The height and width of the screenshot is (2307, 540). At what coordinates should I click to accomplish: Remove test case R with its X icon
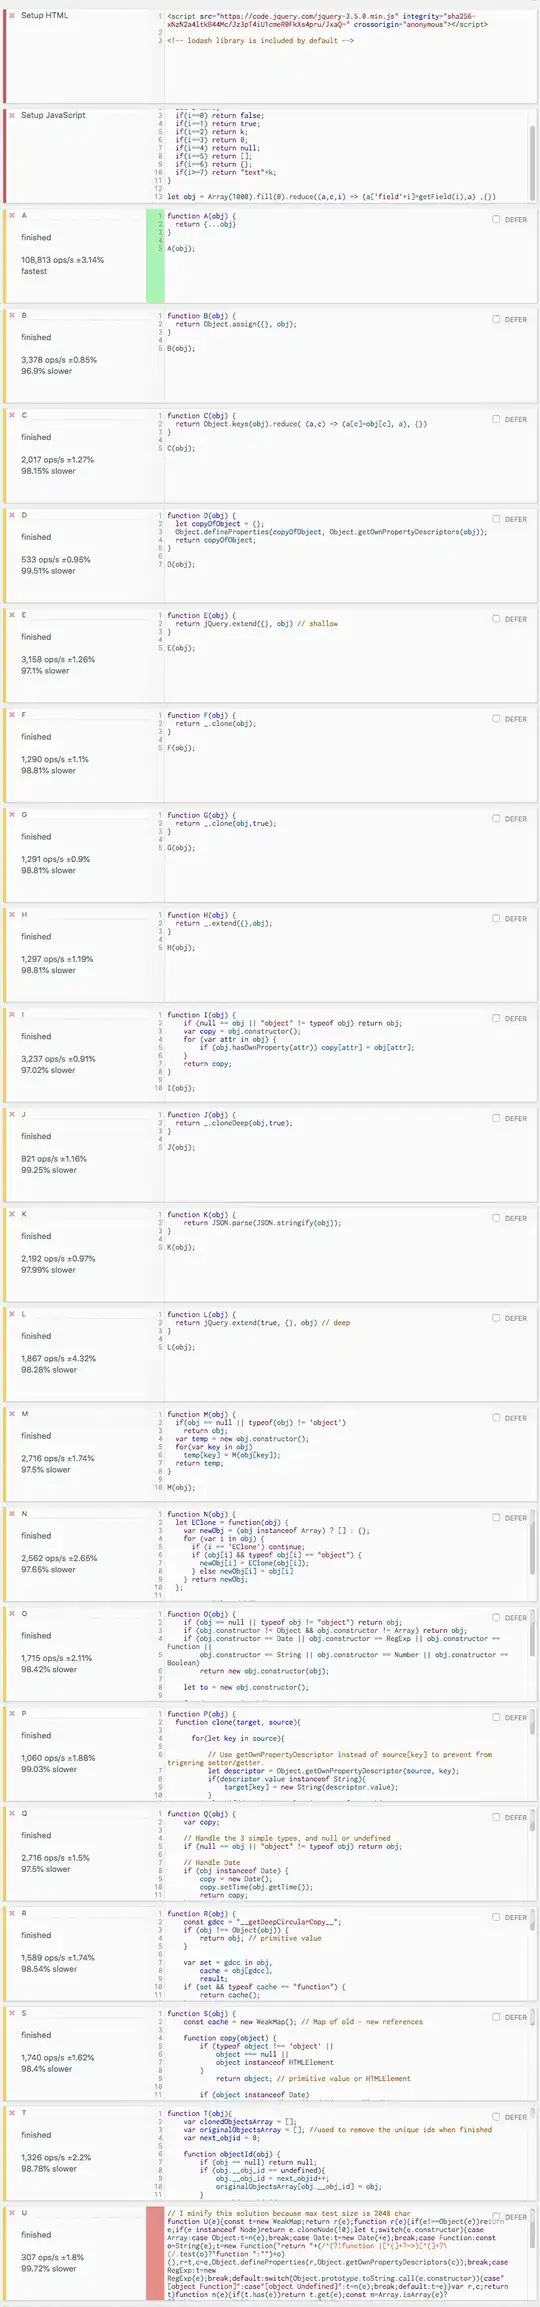pos(13,1913)
